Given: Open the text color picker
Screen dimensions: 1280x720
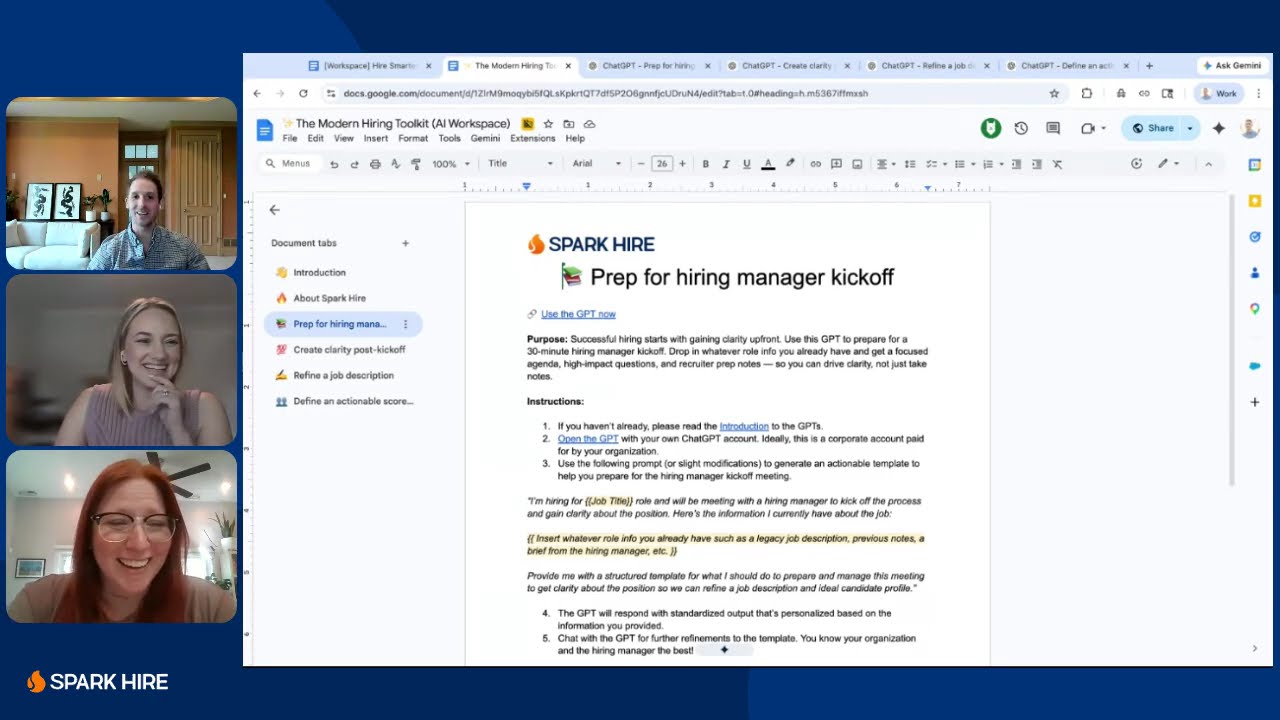Looking at the screenshot, I should [x=768, y=164].
